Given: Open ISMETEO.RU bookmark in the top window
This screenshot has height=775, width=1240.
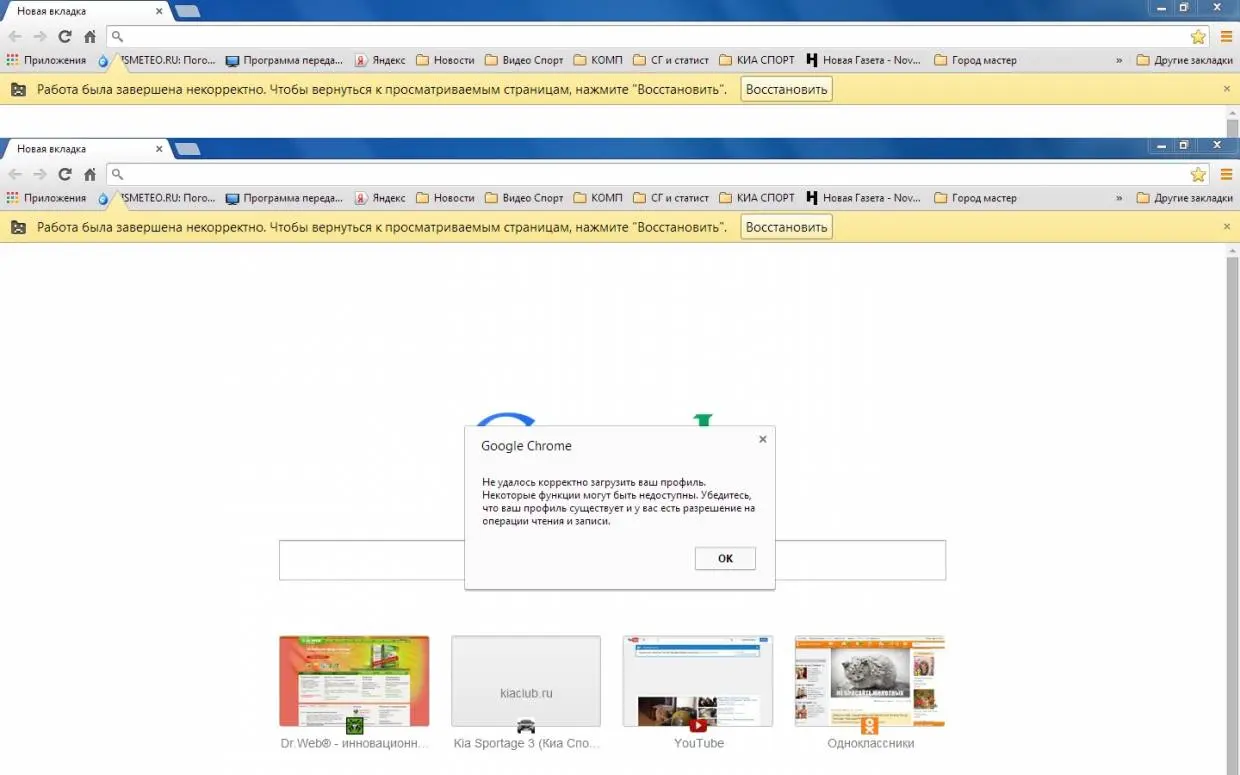Looking at the screenshot, I should [x=157, y=60].
